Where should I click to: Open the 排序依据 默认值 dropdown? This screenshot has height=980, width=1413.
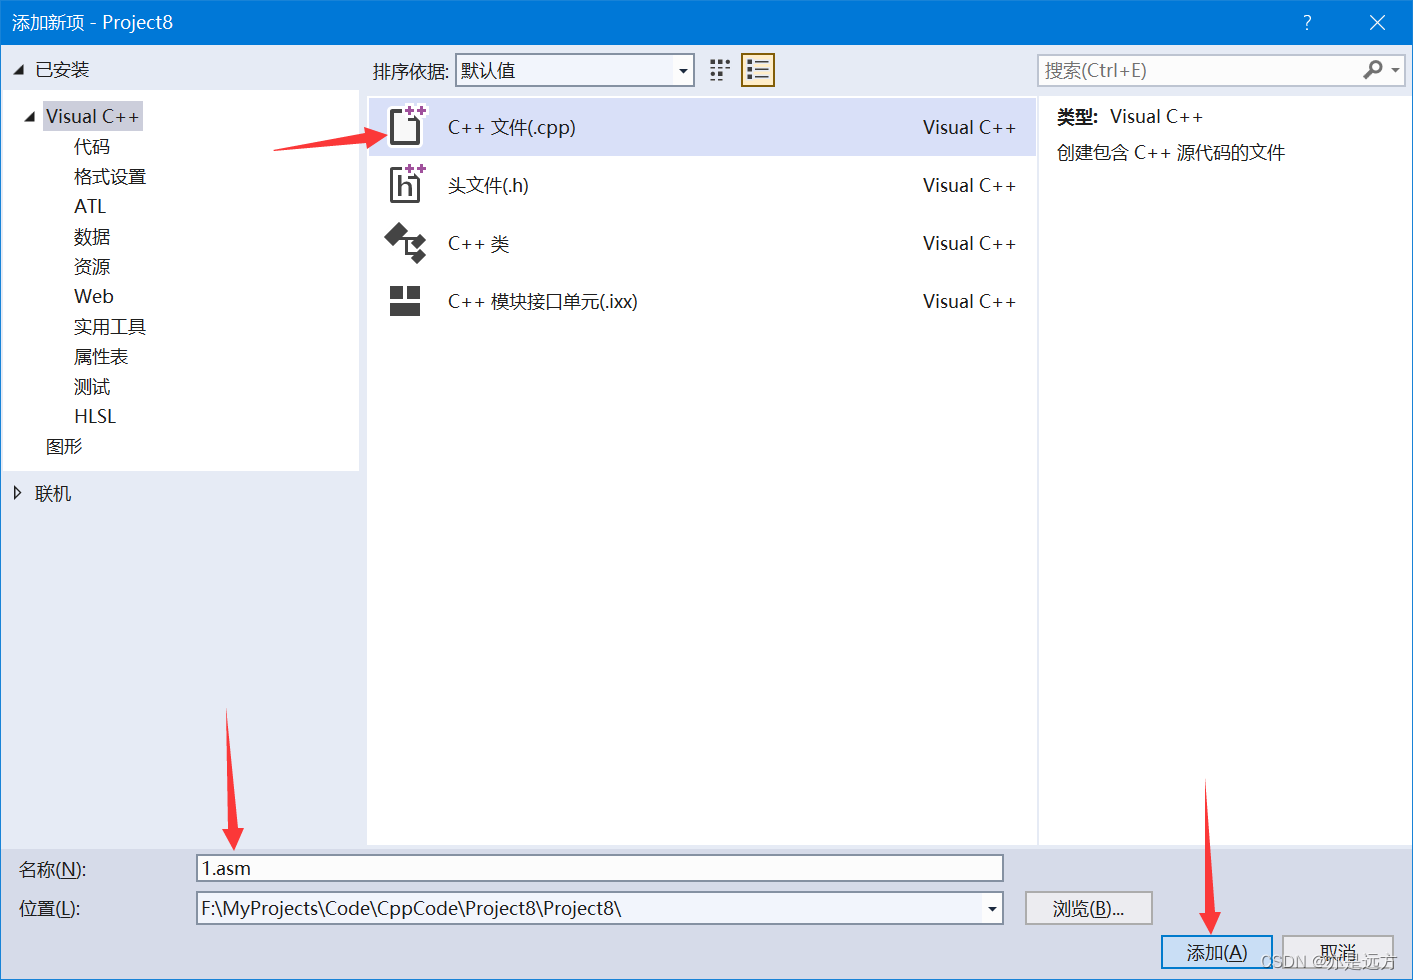pos(575,70)
